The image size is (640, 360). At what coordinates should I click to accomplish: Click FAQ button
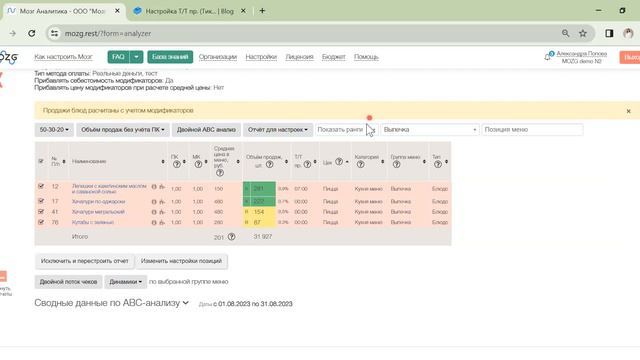tap(118, 57)
